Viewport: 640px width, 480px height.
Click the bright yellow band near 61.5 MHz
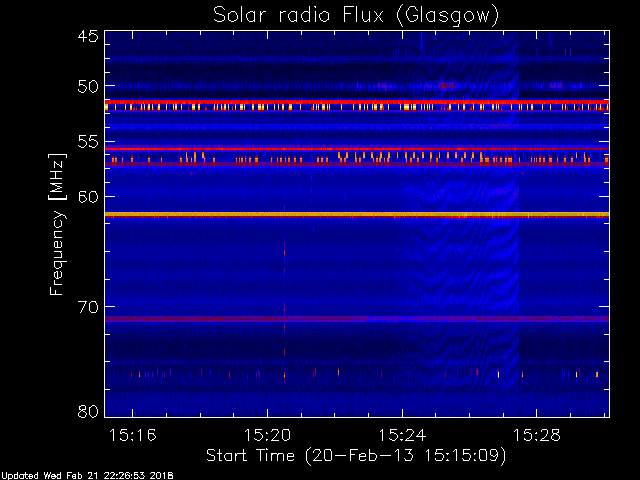[x=357, y=214]
